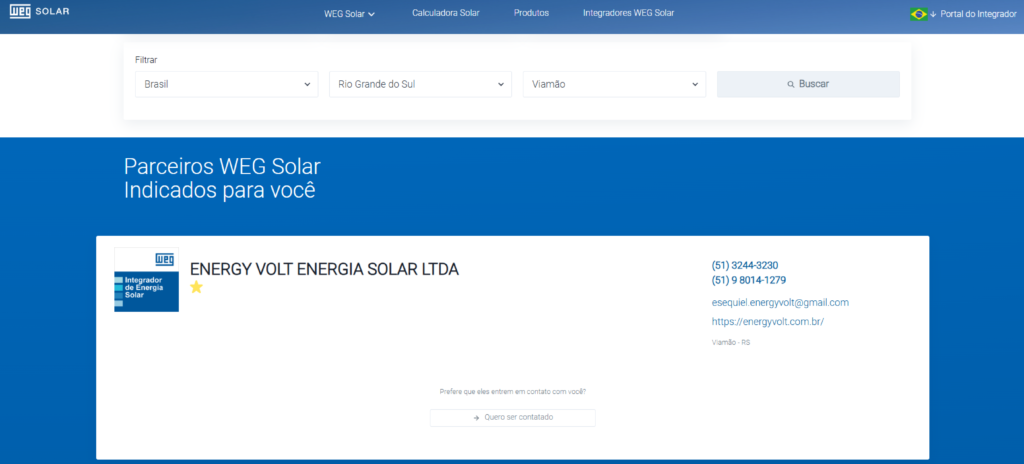Click the Integrador de Energia Solar badge
1024x464 pixels.
click(x=146, y=279)
